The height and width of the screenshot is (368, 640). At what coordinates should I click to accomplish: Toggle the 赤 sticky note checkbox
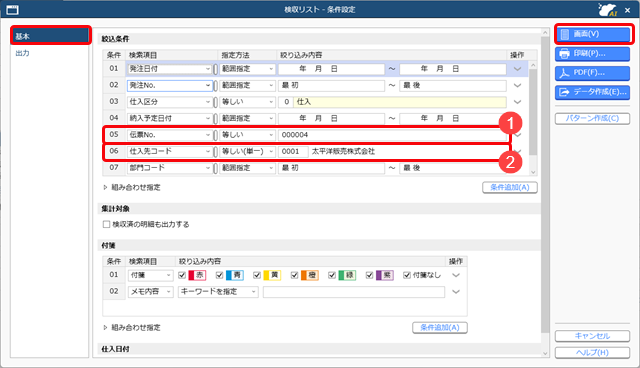click(x=182, y=275)
